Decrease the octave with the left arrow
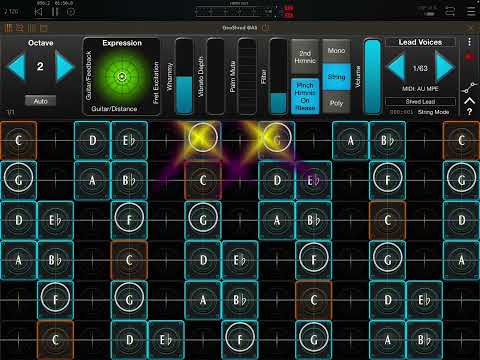This screenshot has height=360, width=480. pyautogui.click(x=17, y=67)
